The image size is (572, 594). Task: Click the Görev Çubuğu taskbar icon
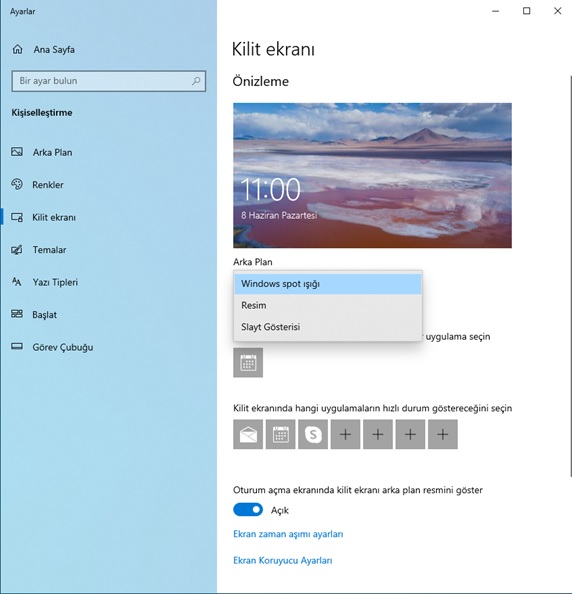17,347
